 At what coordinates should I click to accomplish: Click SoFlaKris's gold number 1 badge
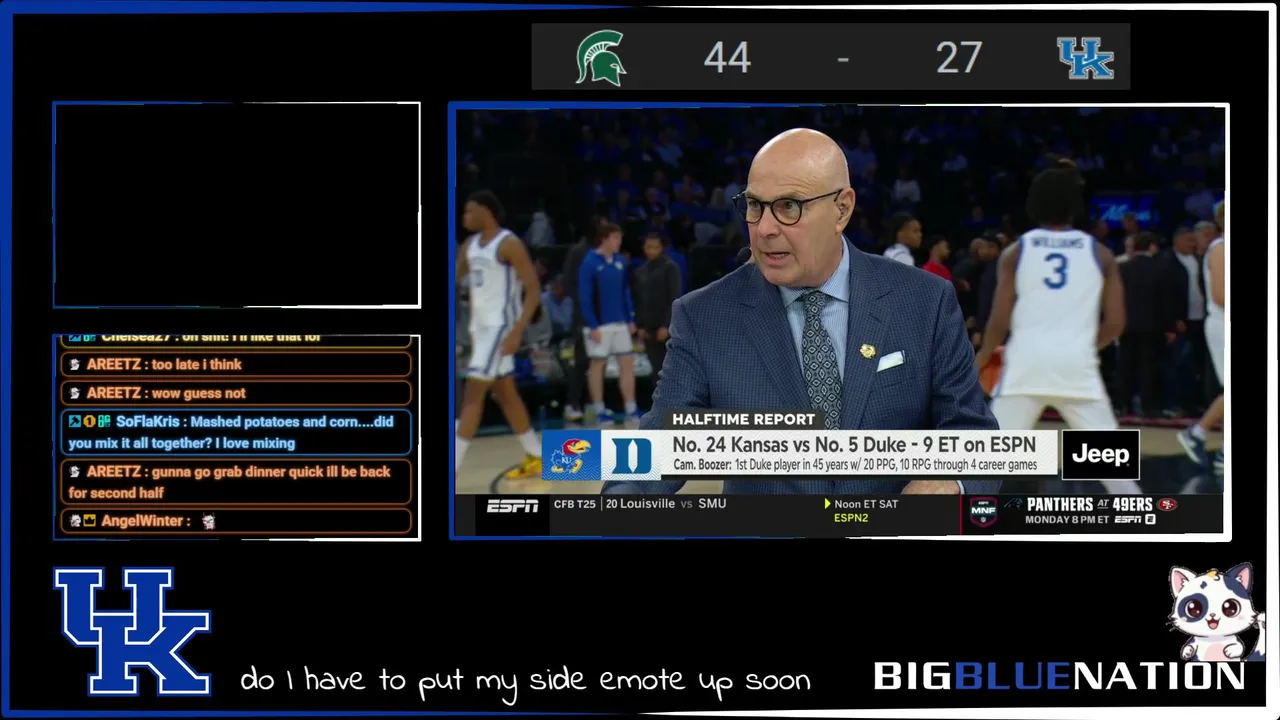tap(89, 422)
